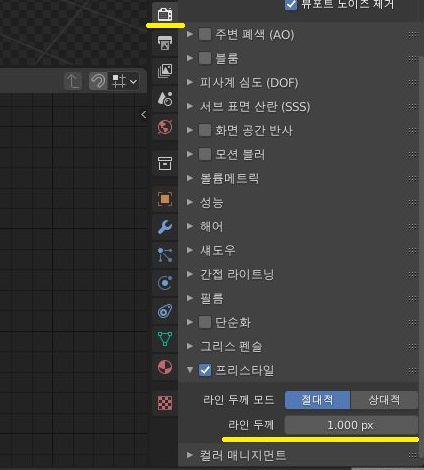Enable the 단순화 checkbox
Screen dimensions: 424x470
click(x=205, y=322)
